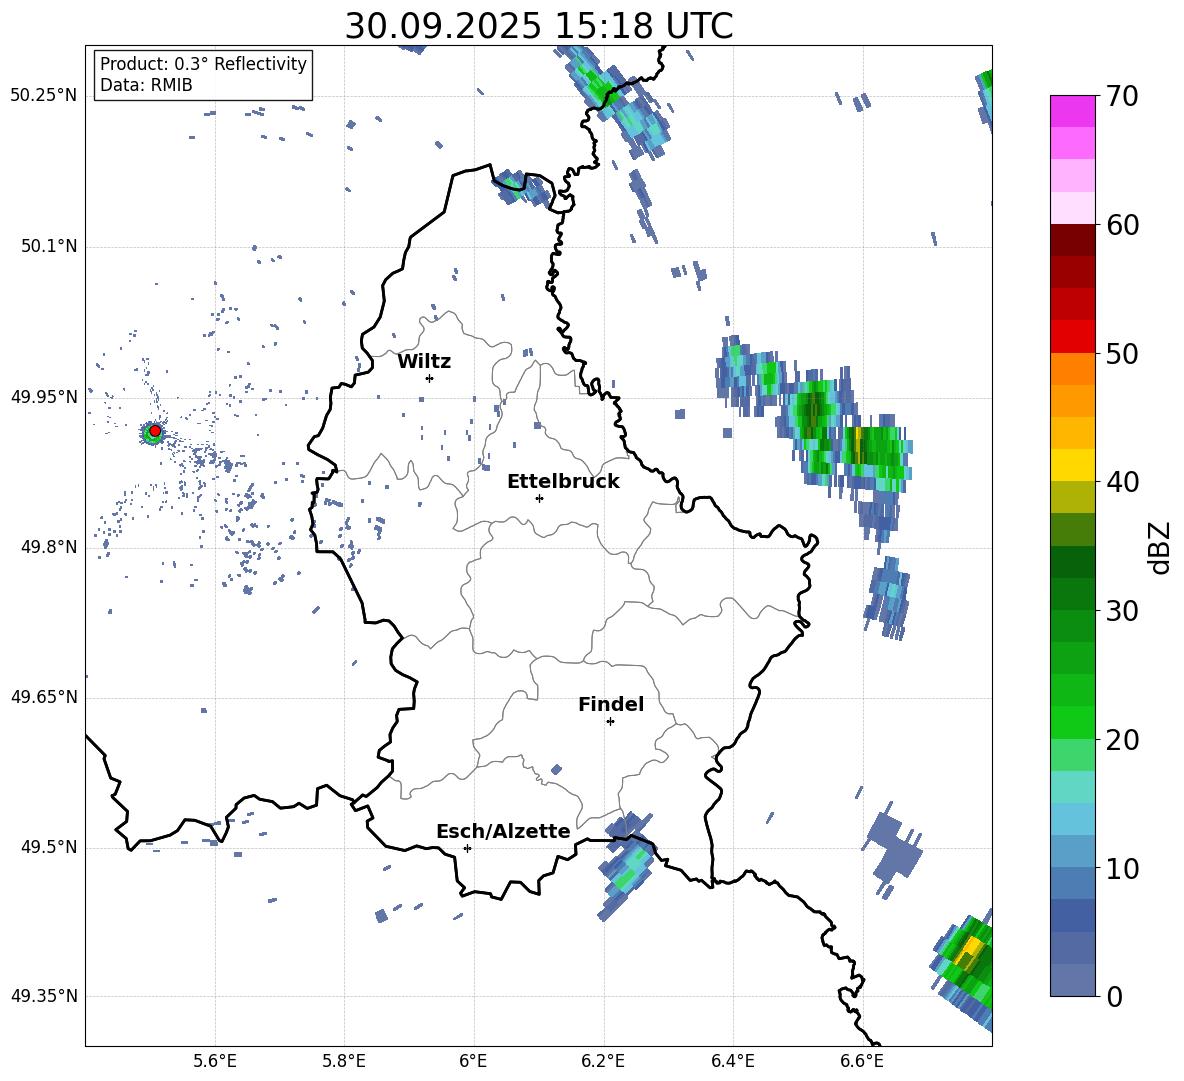Click the 49.35°N latitude label
Image resolution: width=1184 pixels, height=1081 pixels.
[x=44, y=996]
